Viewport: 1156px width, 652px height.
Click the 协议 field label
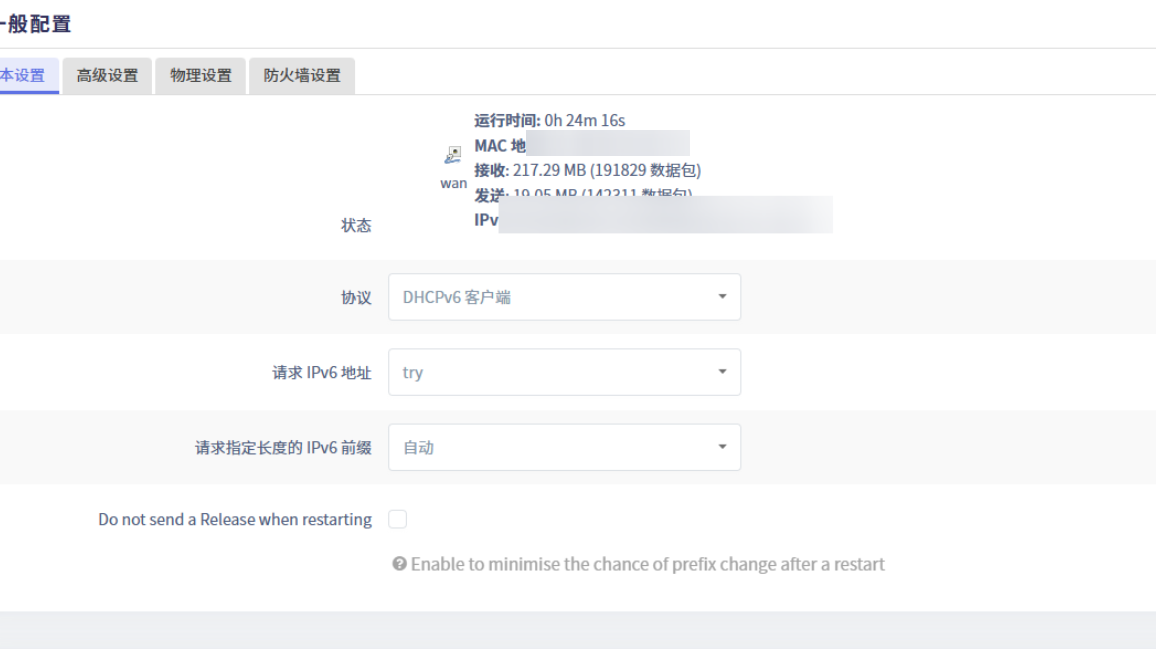[356, 297]
